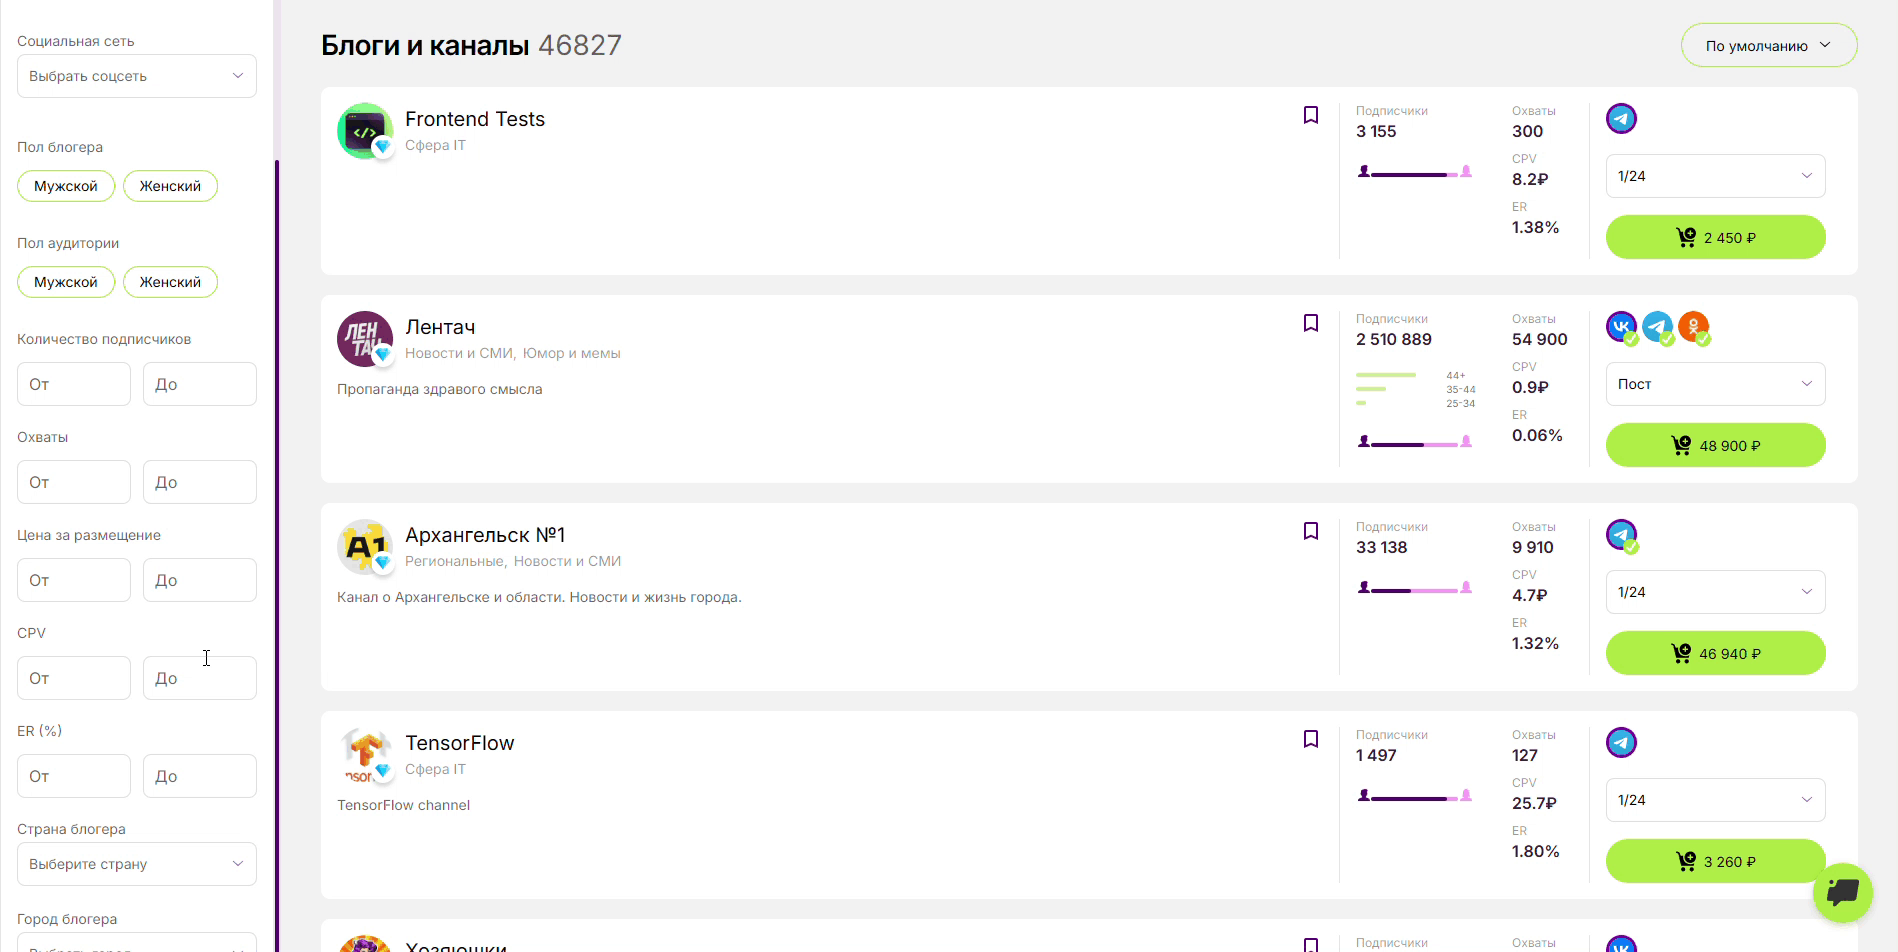Add Frontend Tests for 2 450 ₽ to cart

coord(1715,237)
